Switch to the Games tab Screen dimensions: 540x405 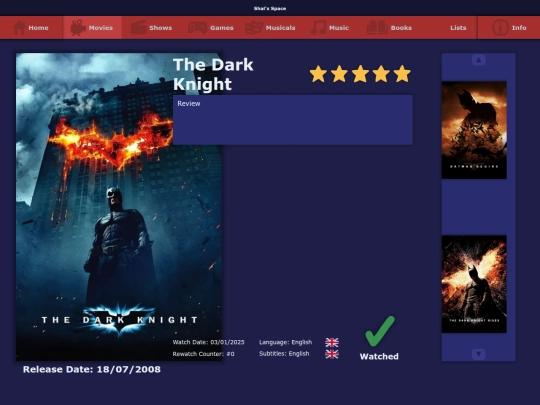point(211,28)
